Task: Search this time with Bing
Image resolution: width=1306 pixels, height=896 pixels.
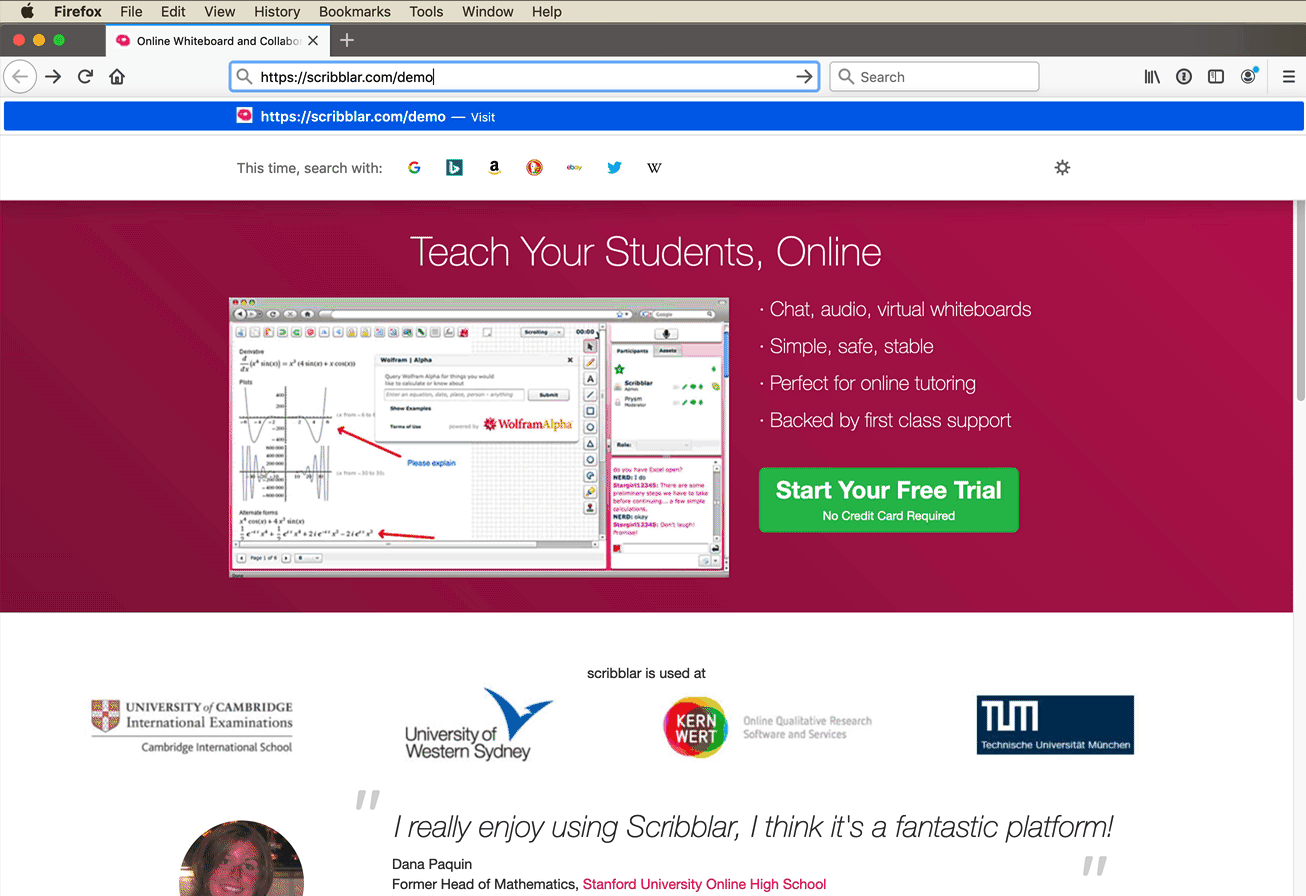Action: coord(454,168)
